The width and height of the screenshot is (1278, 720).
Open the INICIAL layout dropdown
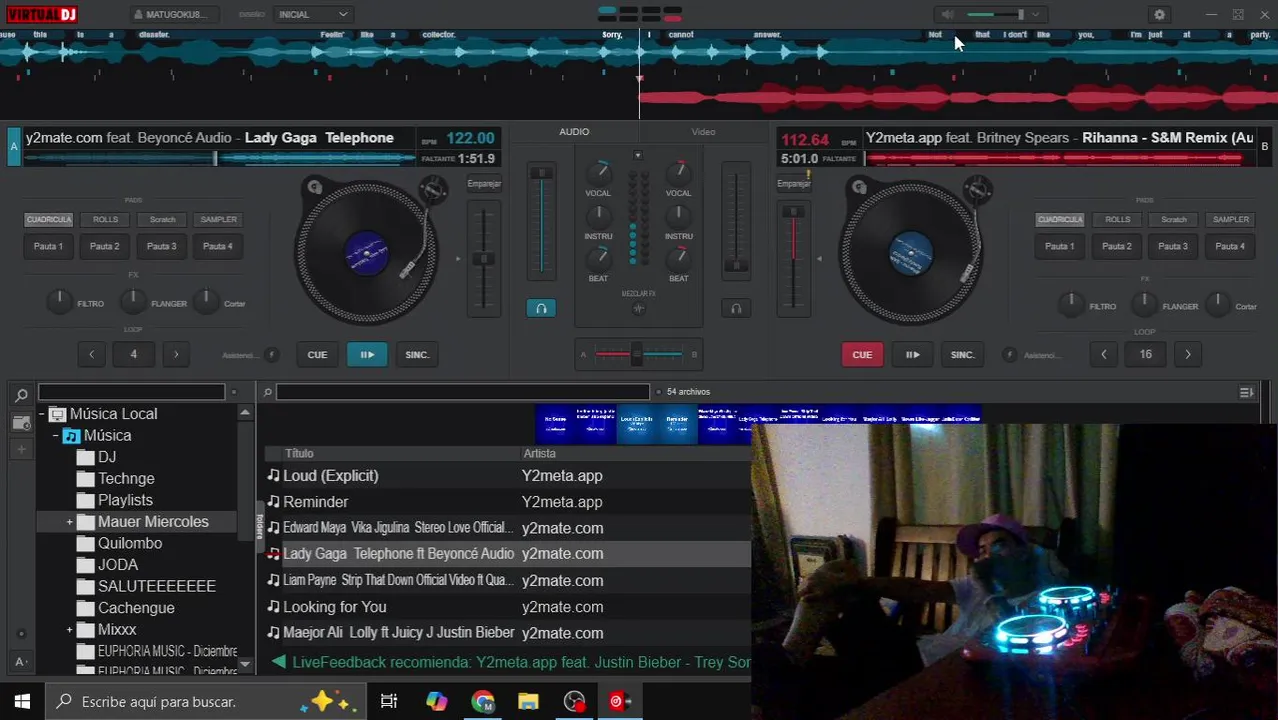(312, 15)
